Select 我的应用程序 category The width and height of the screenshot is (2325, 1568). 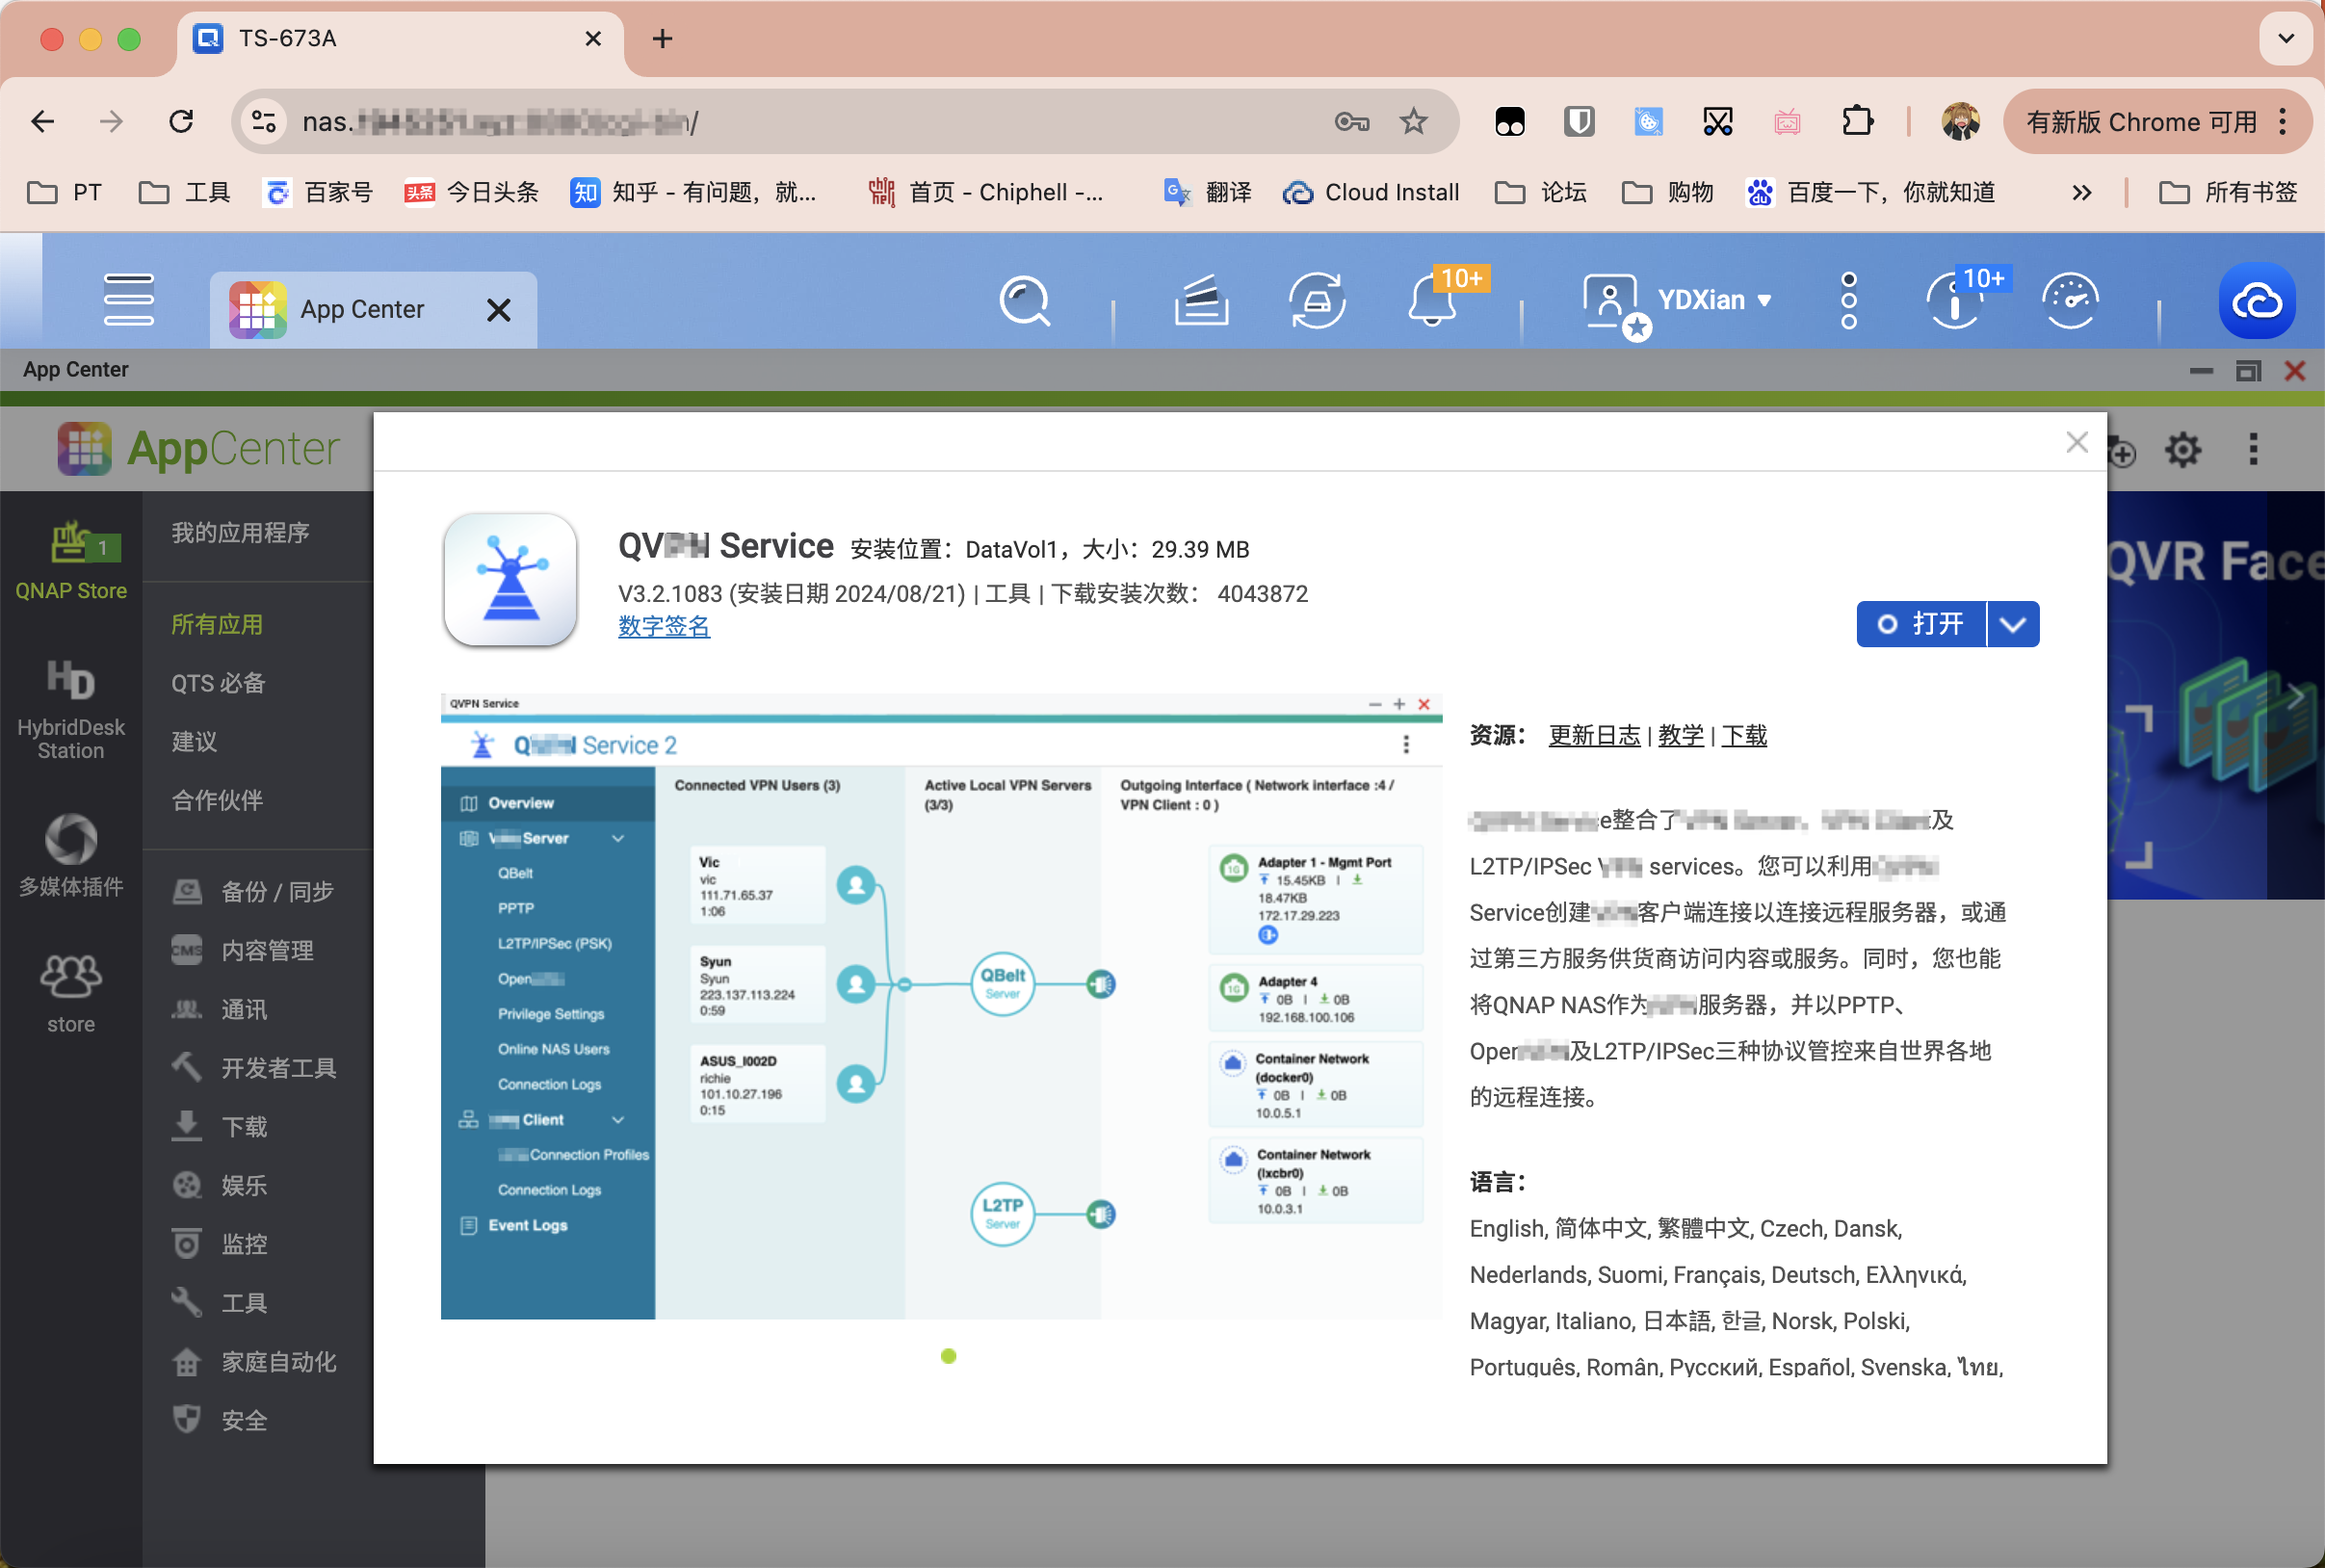[240, 532]
